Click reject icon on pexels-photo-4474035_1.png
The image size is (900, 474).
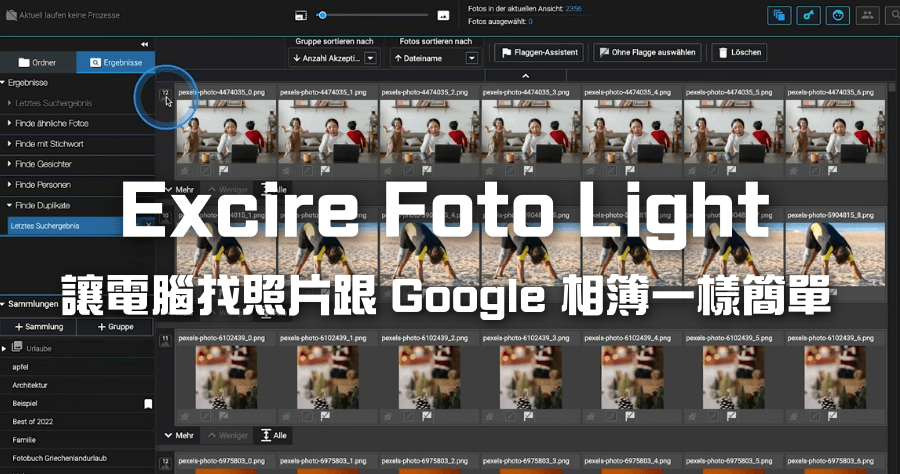(307, 170)
